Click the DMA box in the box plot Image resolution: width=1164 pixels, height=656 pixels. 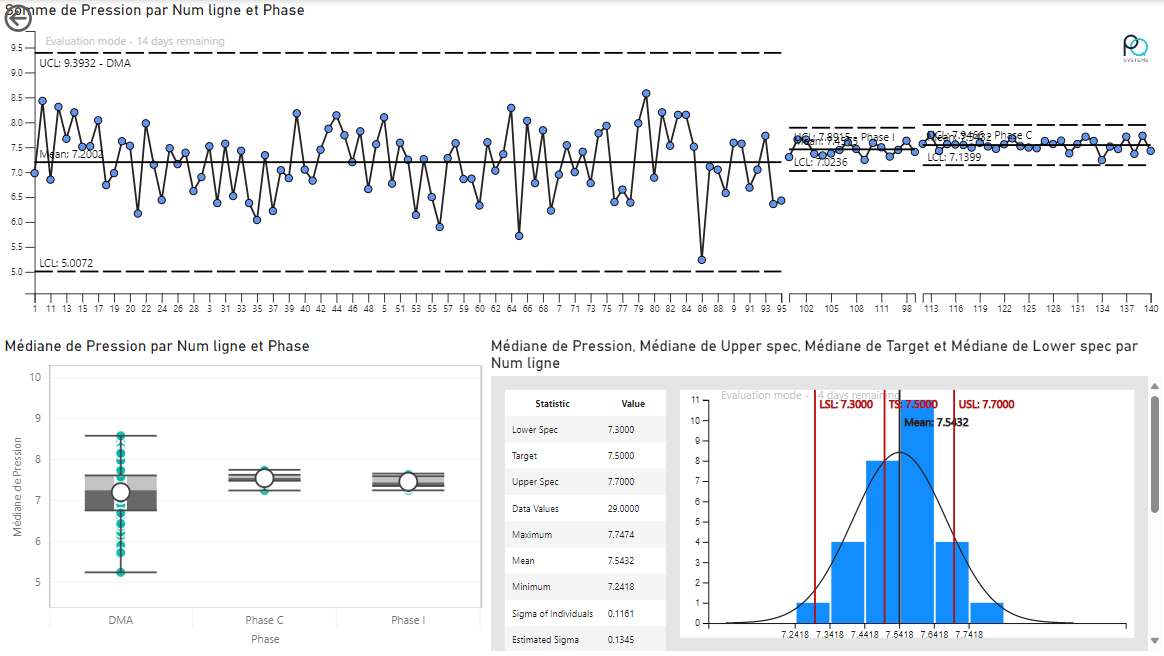click(121, 493)
